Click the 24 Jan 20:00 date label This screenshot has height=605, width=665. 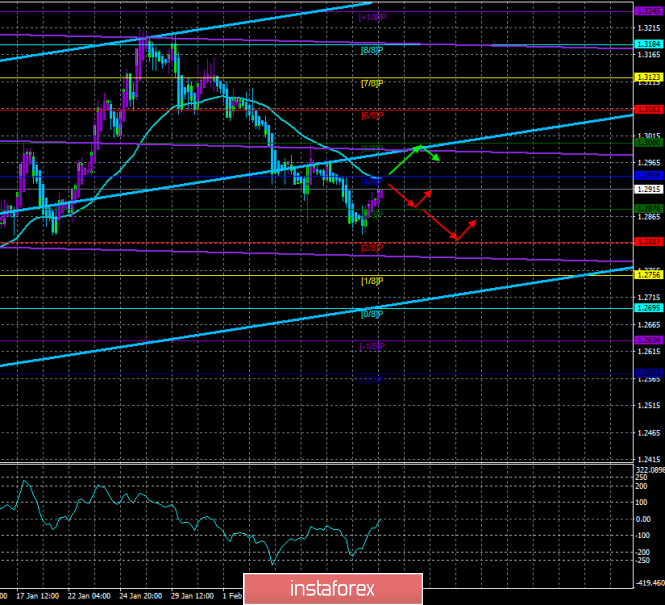click(141, 596)
